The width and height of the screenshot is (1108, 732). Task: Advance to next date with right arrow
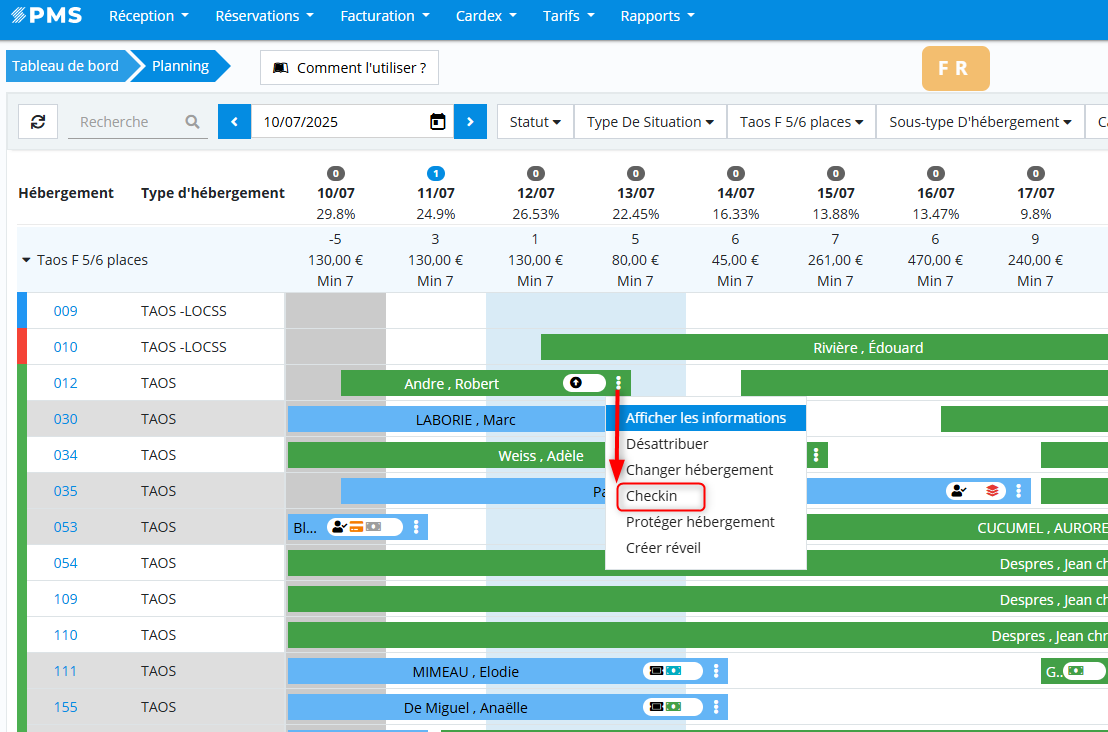470,122
